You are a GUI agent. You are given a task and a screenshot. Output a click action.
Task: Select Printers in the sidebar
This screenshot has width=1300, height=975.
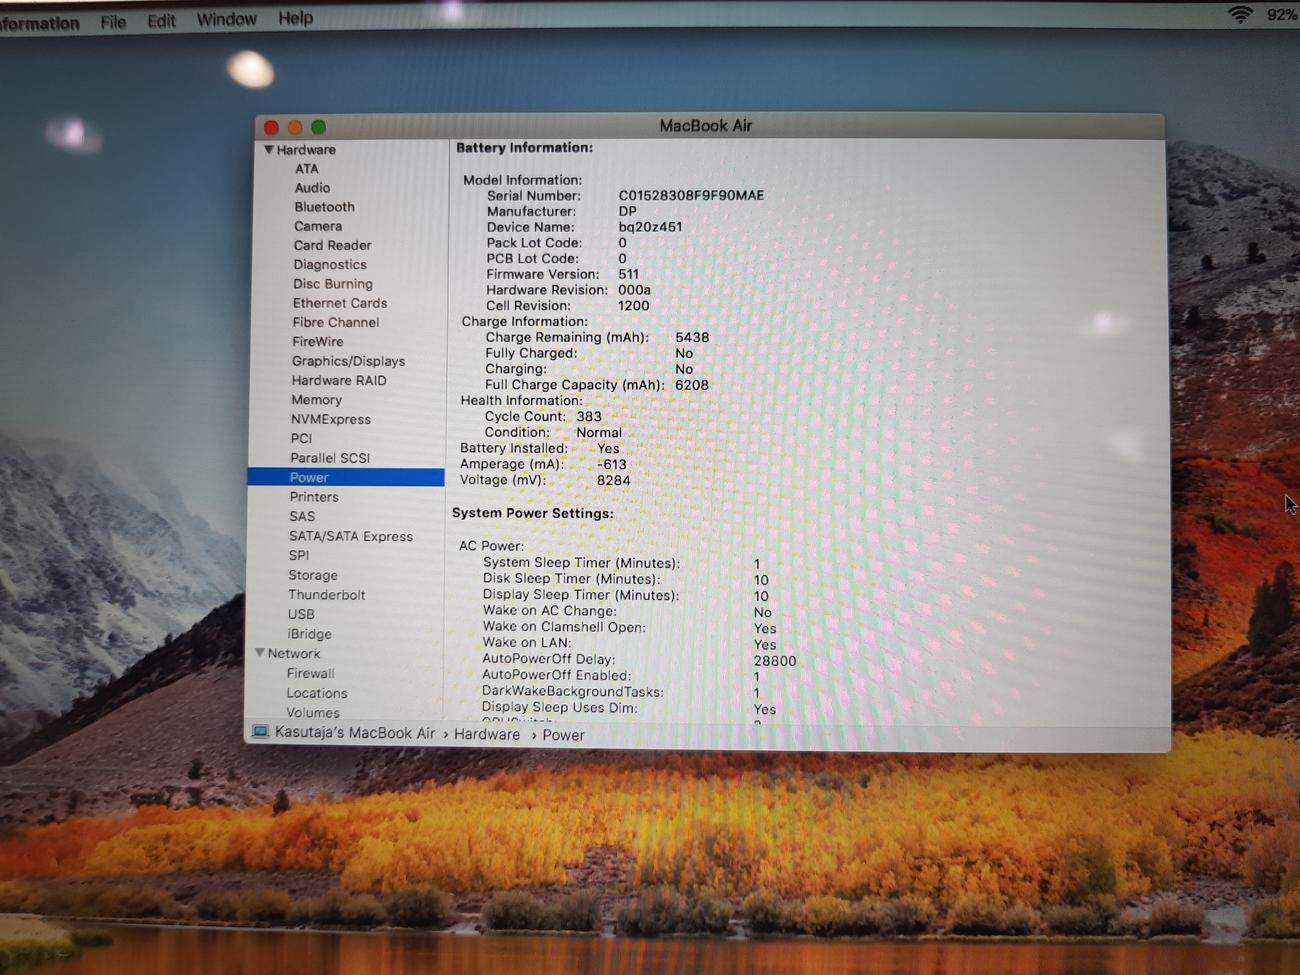[x=314, y=497]
